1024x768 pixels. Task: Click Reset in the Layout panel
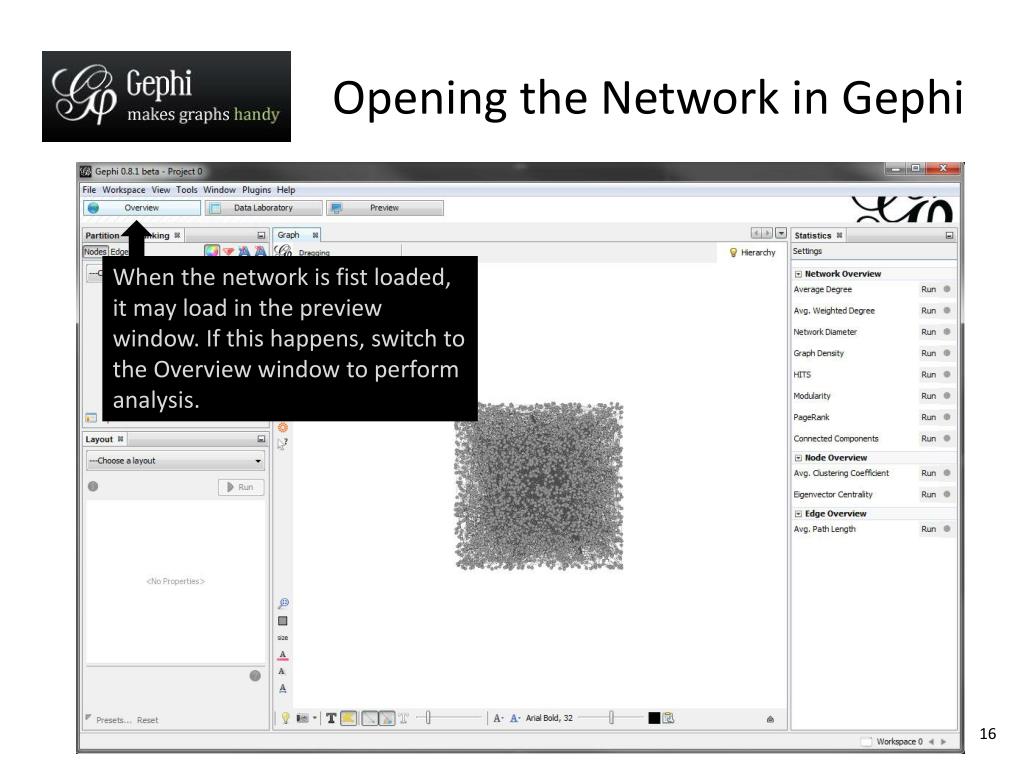click(148, 720)
